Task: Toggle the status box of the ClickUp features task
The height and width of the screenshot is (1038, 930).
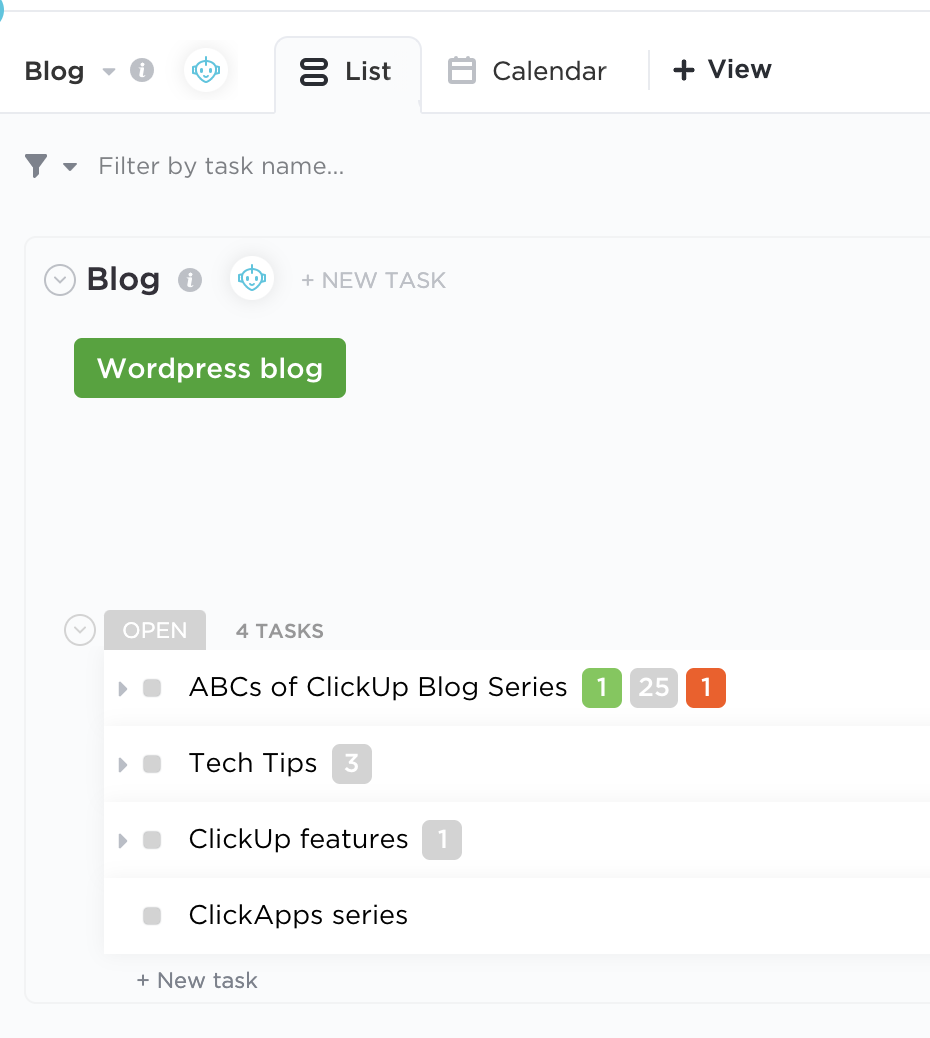Action: (152, 840)
